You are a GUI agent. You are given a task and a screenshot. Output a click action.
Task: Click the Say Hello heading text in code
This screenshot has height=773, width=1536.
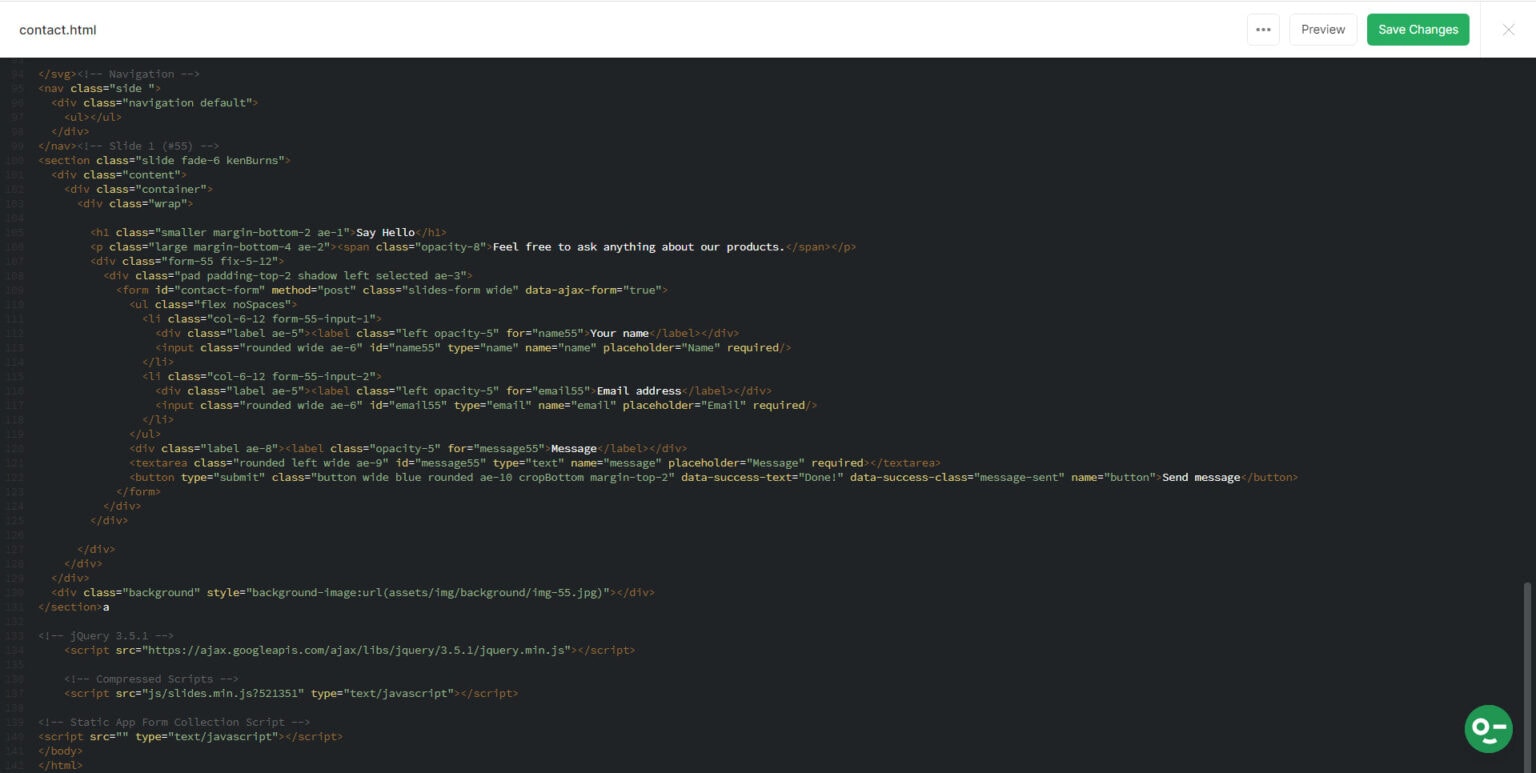[x=385, y=232]
